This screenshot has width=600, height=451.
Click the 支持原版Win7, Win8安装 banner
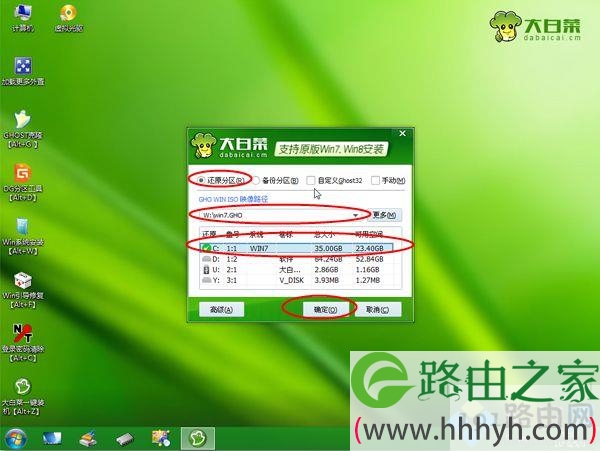point(331,149)
